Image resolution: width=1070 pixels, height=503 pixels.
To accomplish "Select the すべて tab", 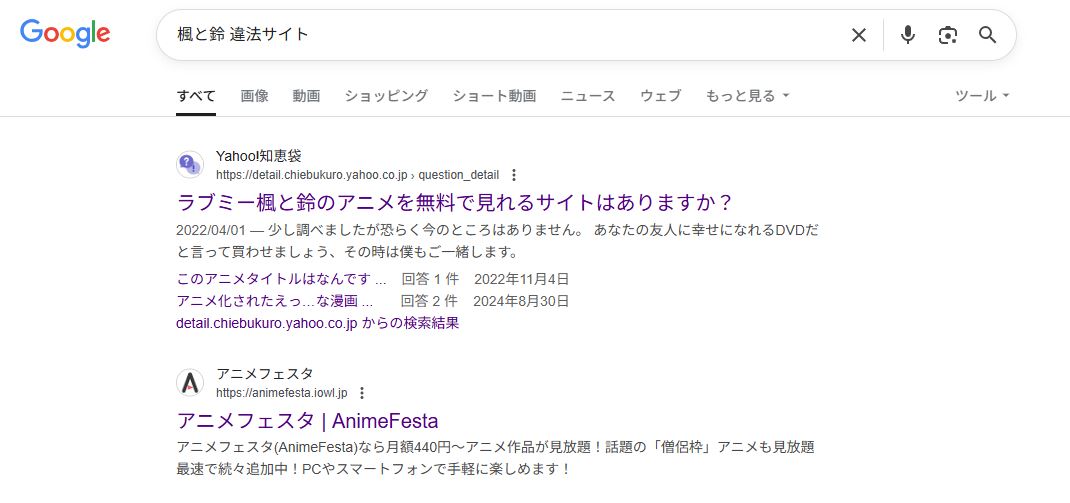I will coord(196,96).
